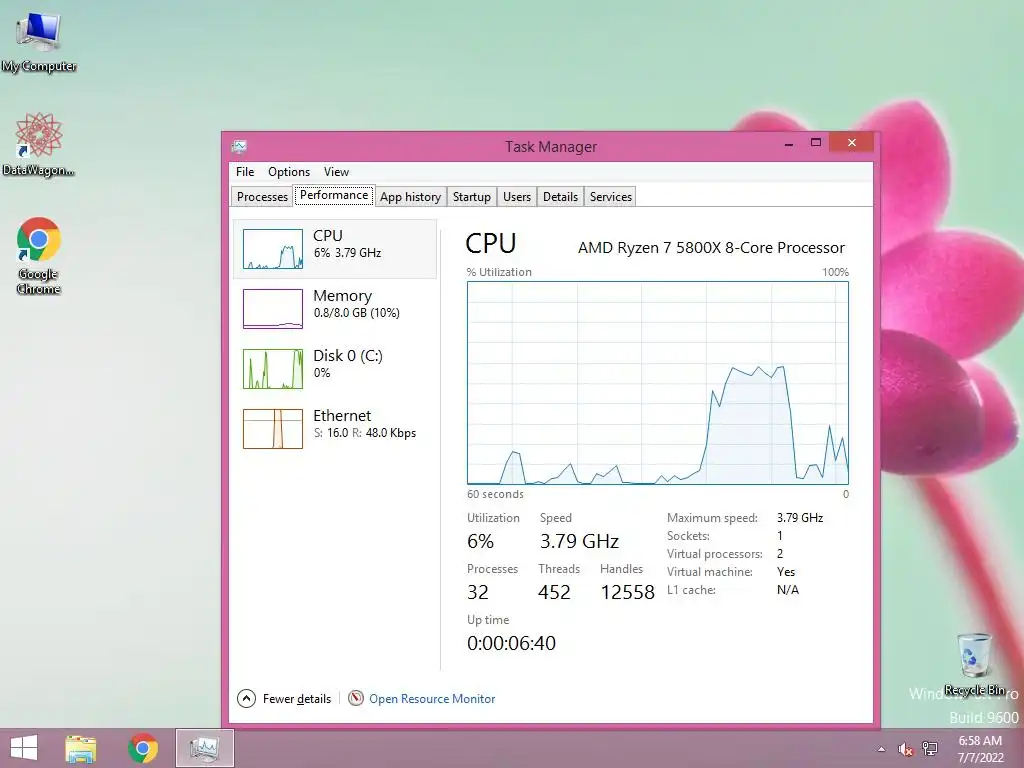
Task: Click the Fewer details label
Action: [x=296, y=699]
